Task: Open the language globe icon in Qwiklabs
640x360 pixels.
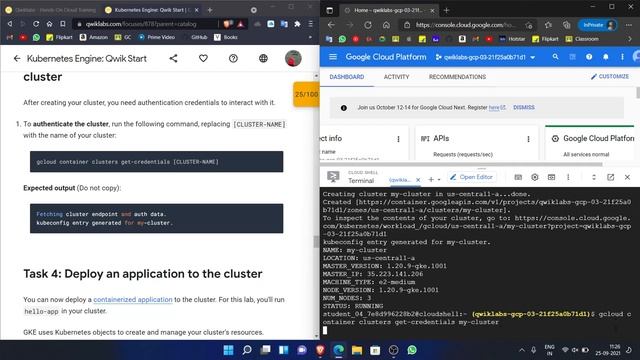Action: coord(263,58)
